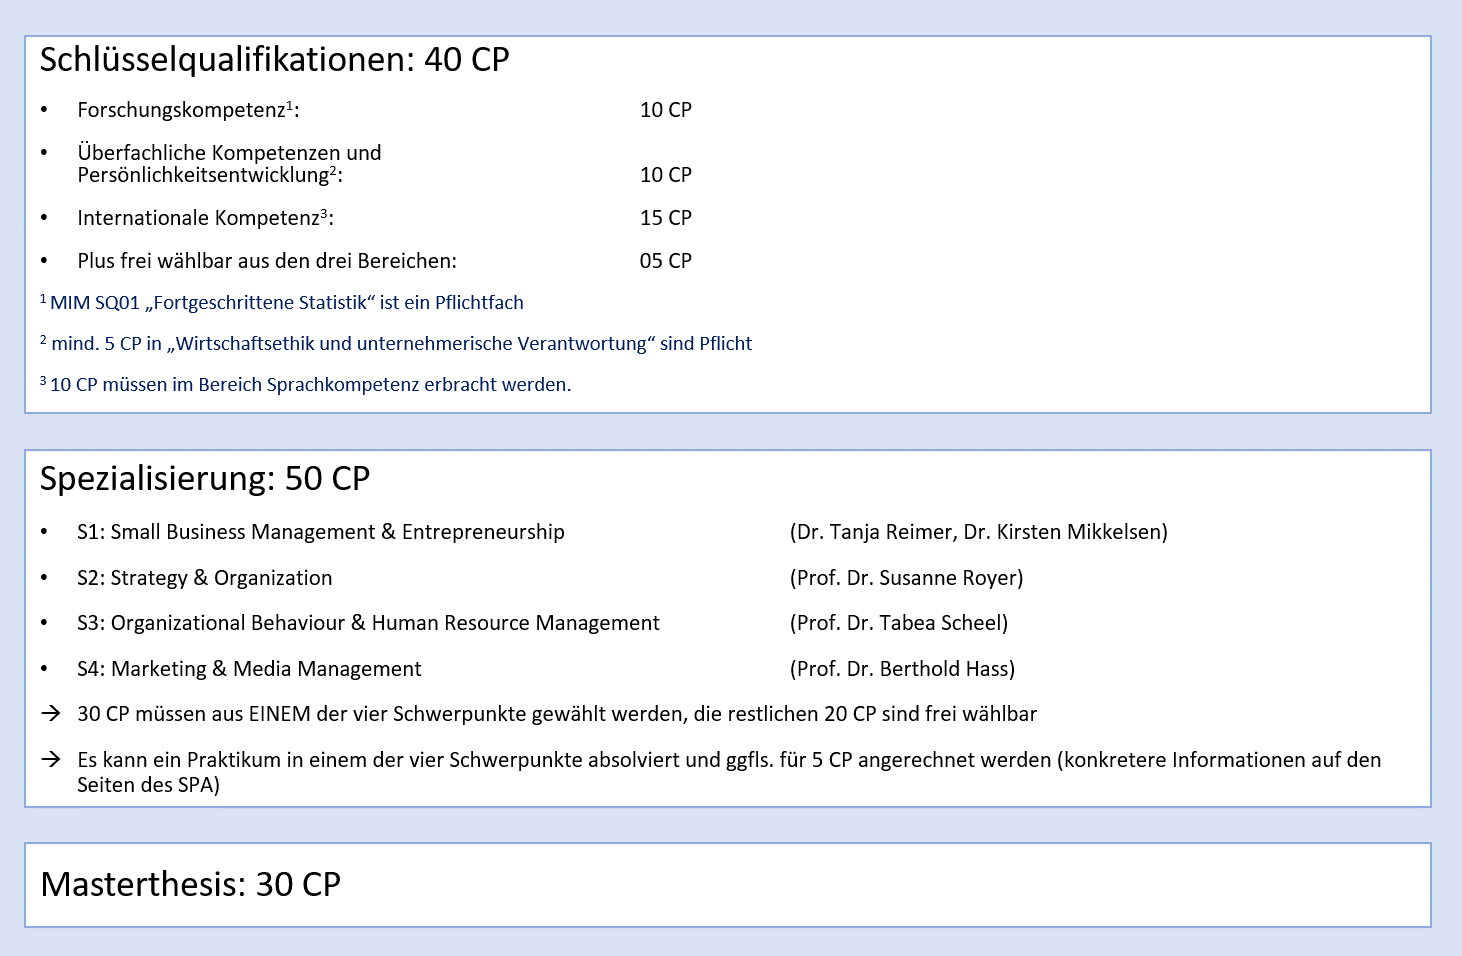Select the Wirtschaftsethik footnote text
Screen dimensions: 1462x956
(x=401, y=344)
